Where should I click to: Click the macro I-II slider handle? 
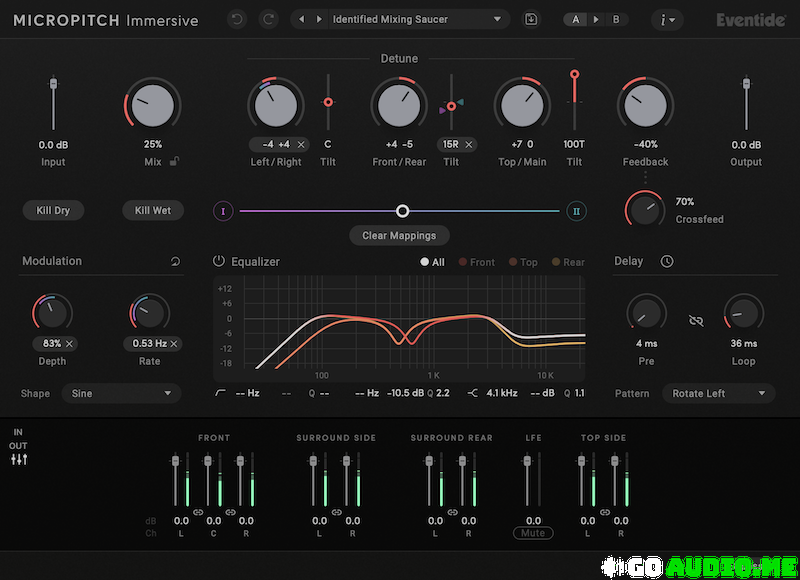[402, 211]
